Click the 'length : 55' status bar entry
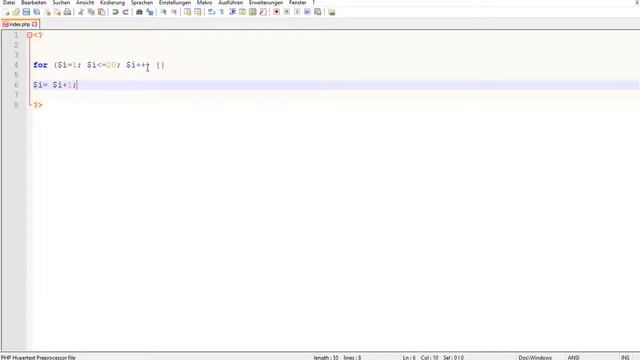The width and height of the screenshot is (640, 360). [326, 358]
